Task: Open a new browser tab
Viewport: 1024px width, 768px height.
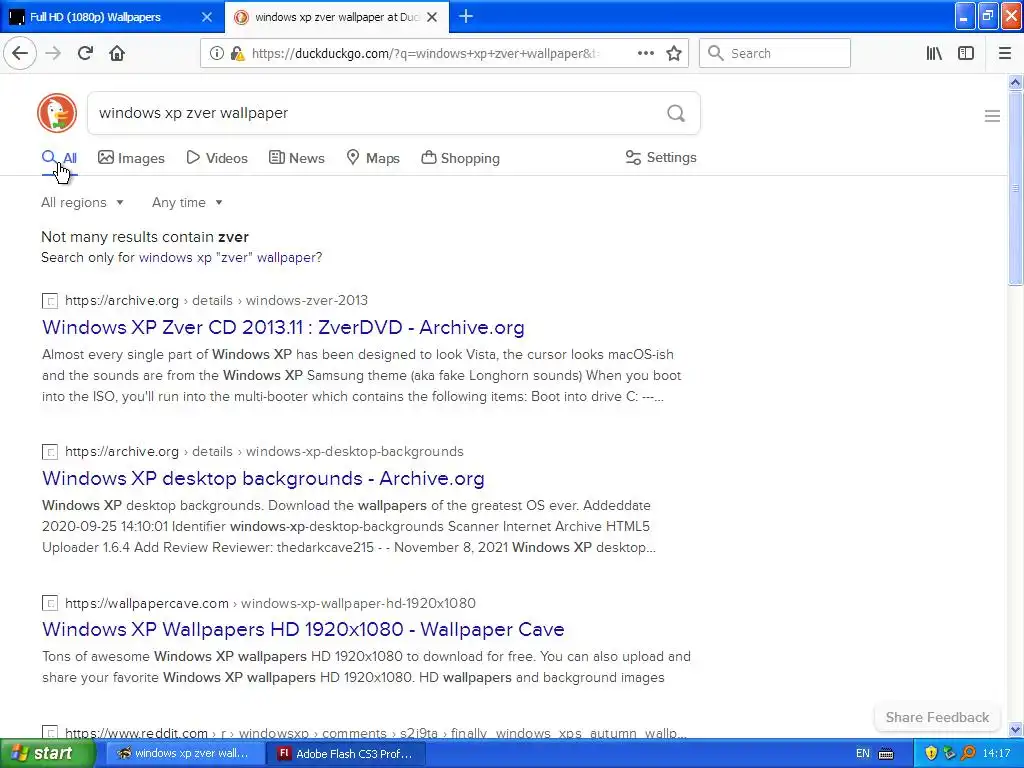Action: click(466, 16)
